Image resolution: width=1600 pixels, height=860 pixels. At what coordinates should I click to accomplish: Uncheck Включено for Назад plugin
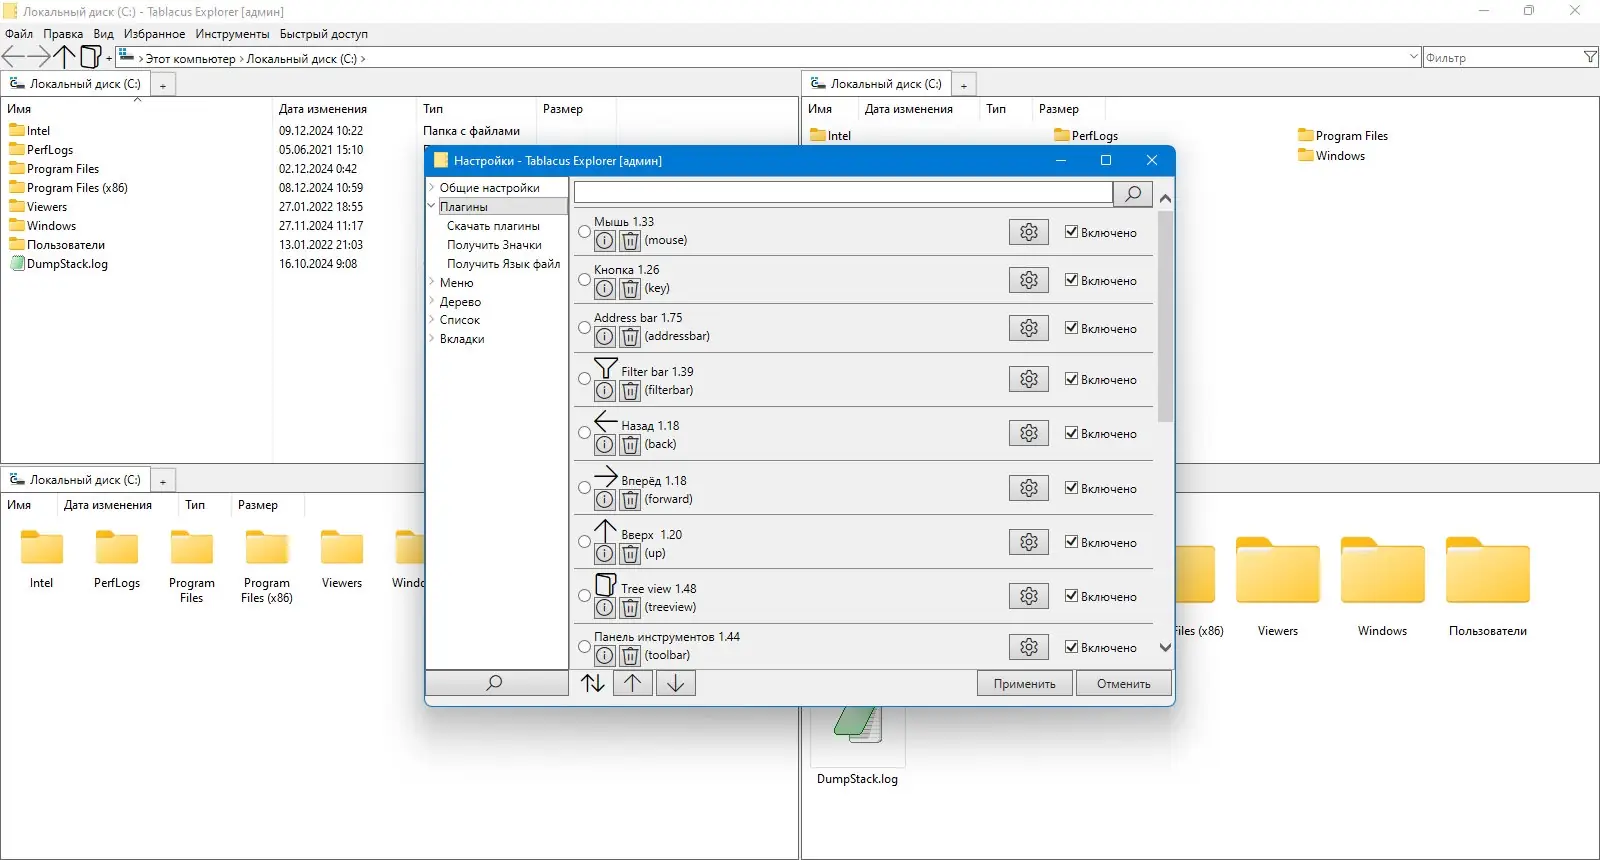[x=1071, y=433]
